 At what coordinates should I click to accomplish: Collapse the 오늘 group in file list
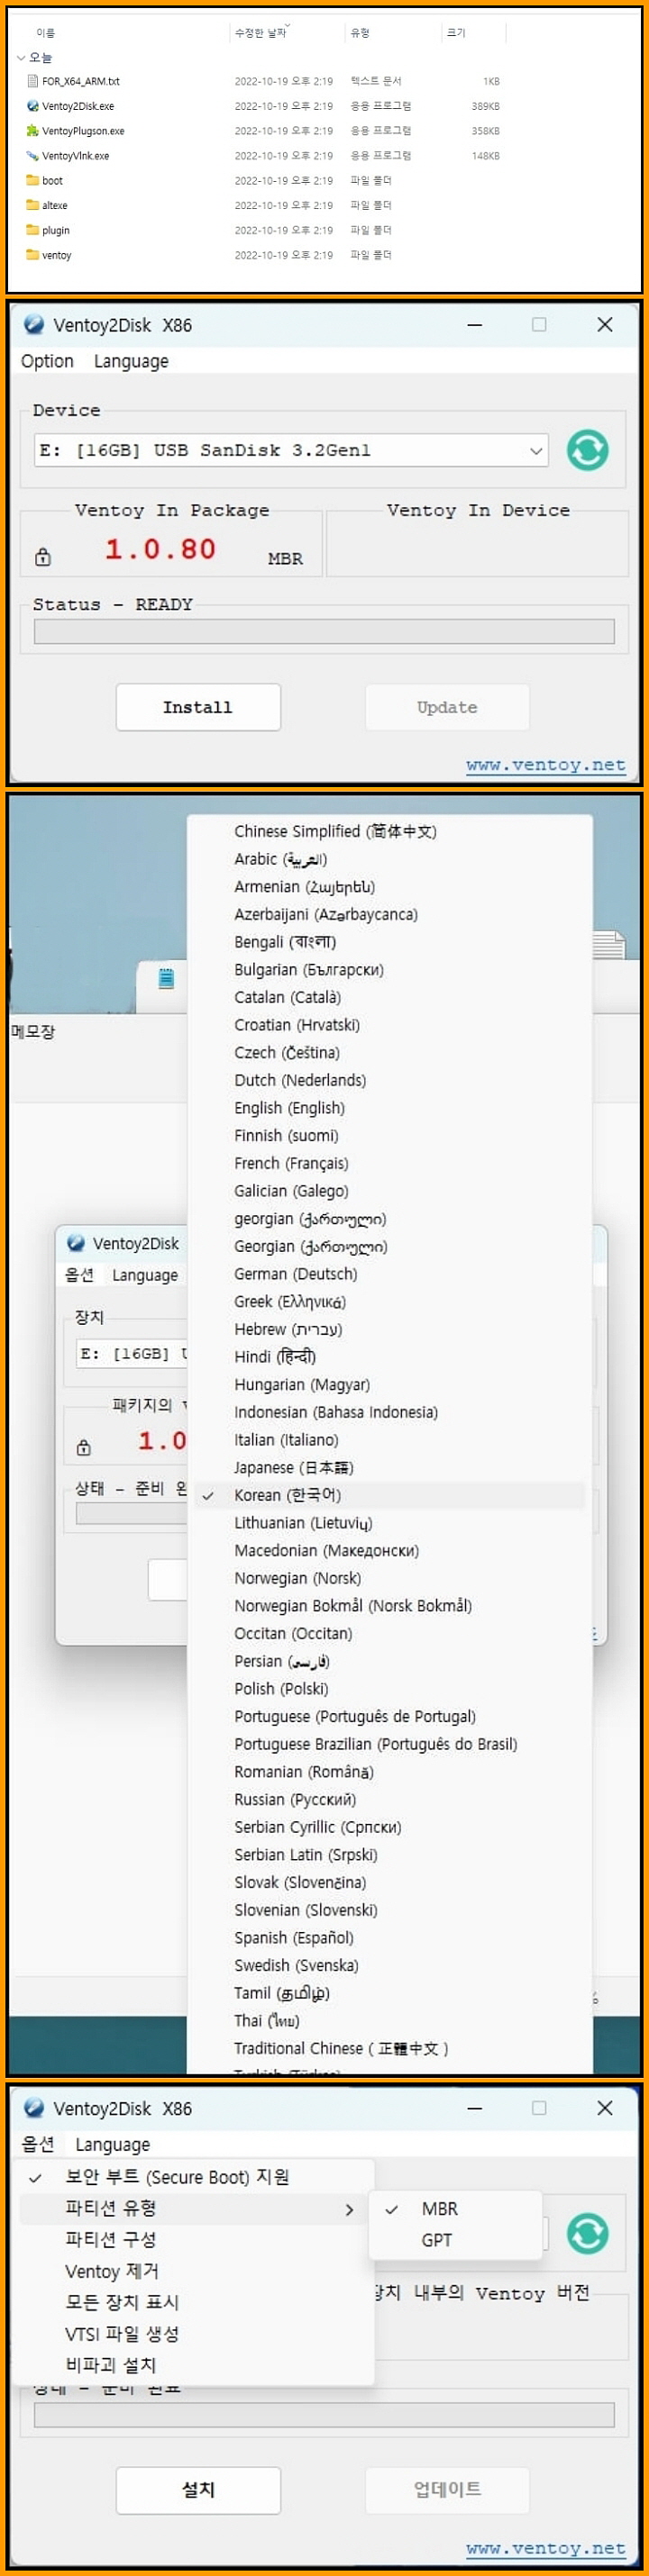pos(21,58)
